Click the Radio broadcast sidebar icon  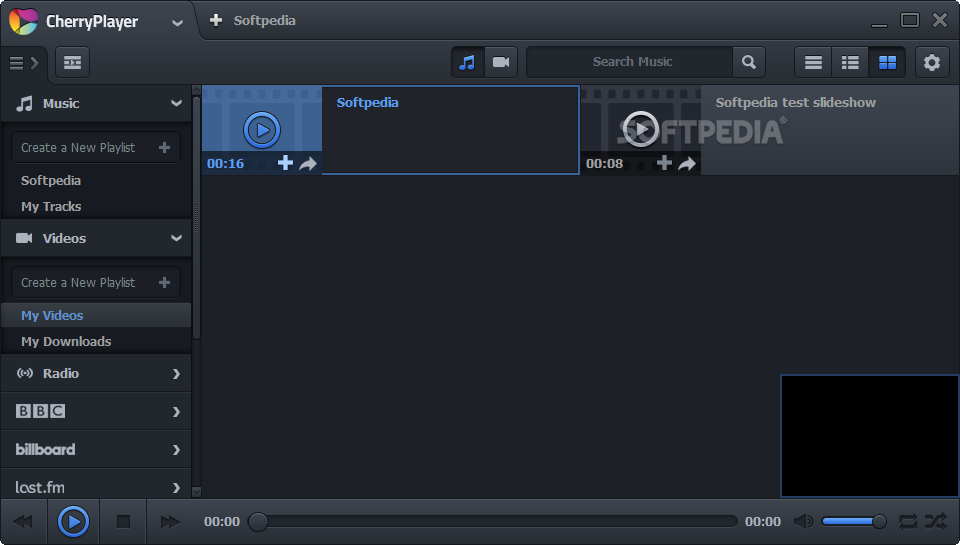(24, 373)
